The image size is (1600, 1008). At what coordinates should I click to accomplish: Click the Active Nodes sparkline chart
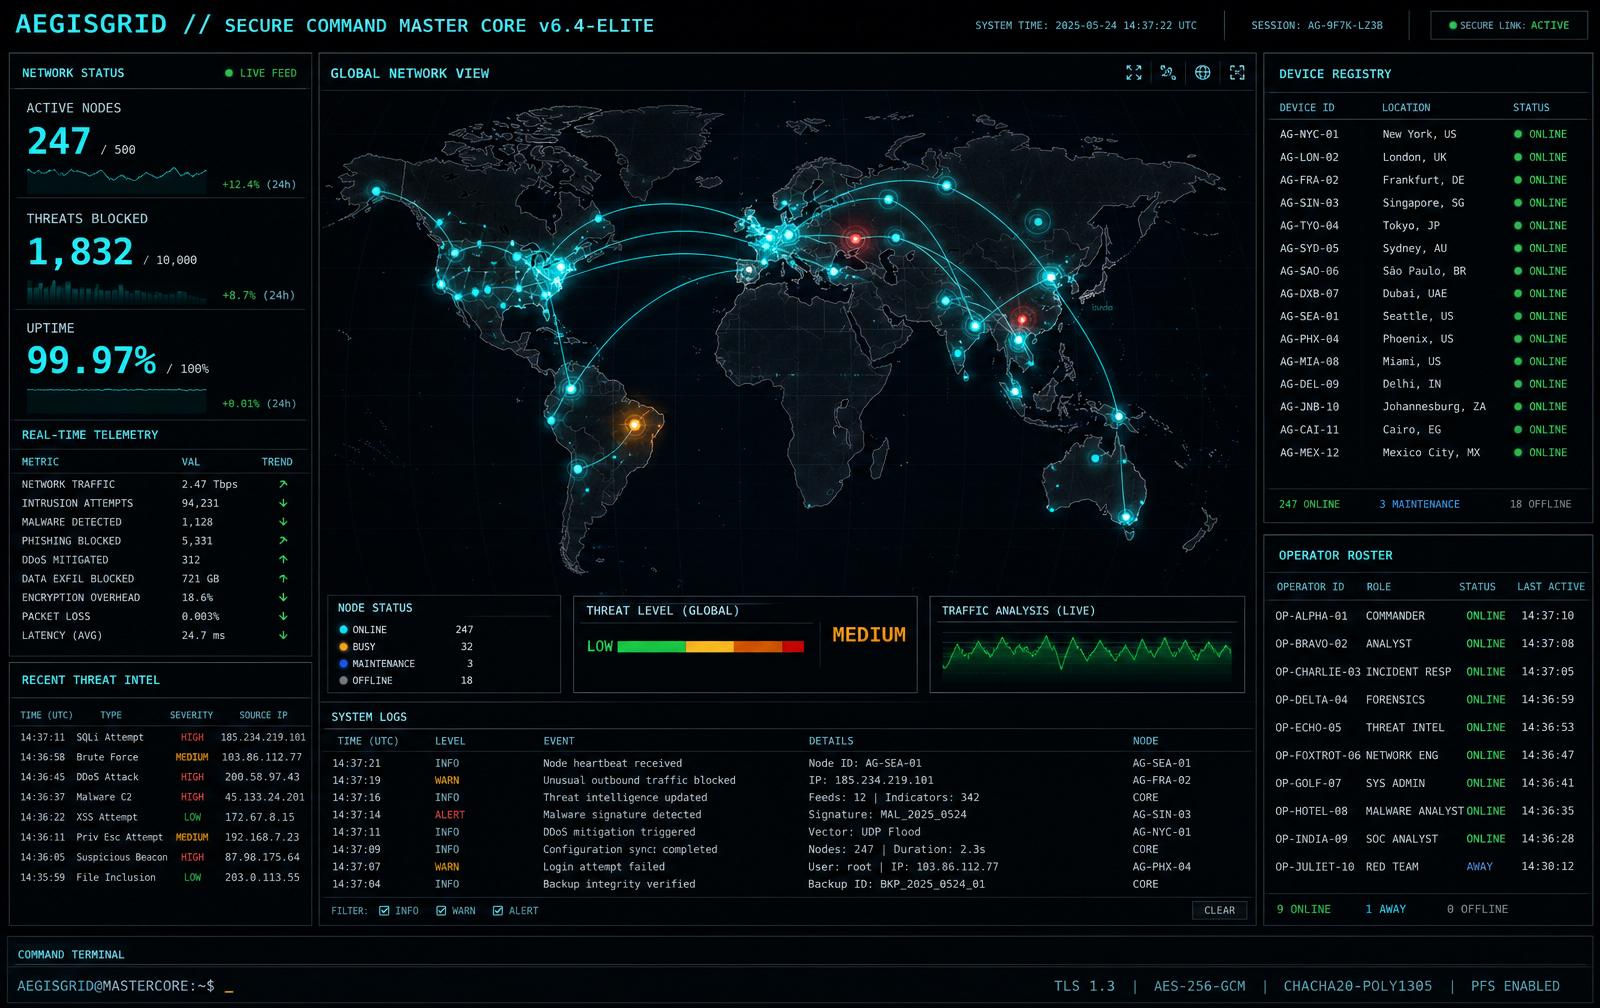(x=117, y=181)
